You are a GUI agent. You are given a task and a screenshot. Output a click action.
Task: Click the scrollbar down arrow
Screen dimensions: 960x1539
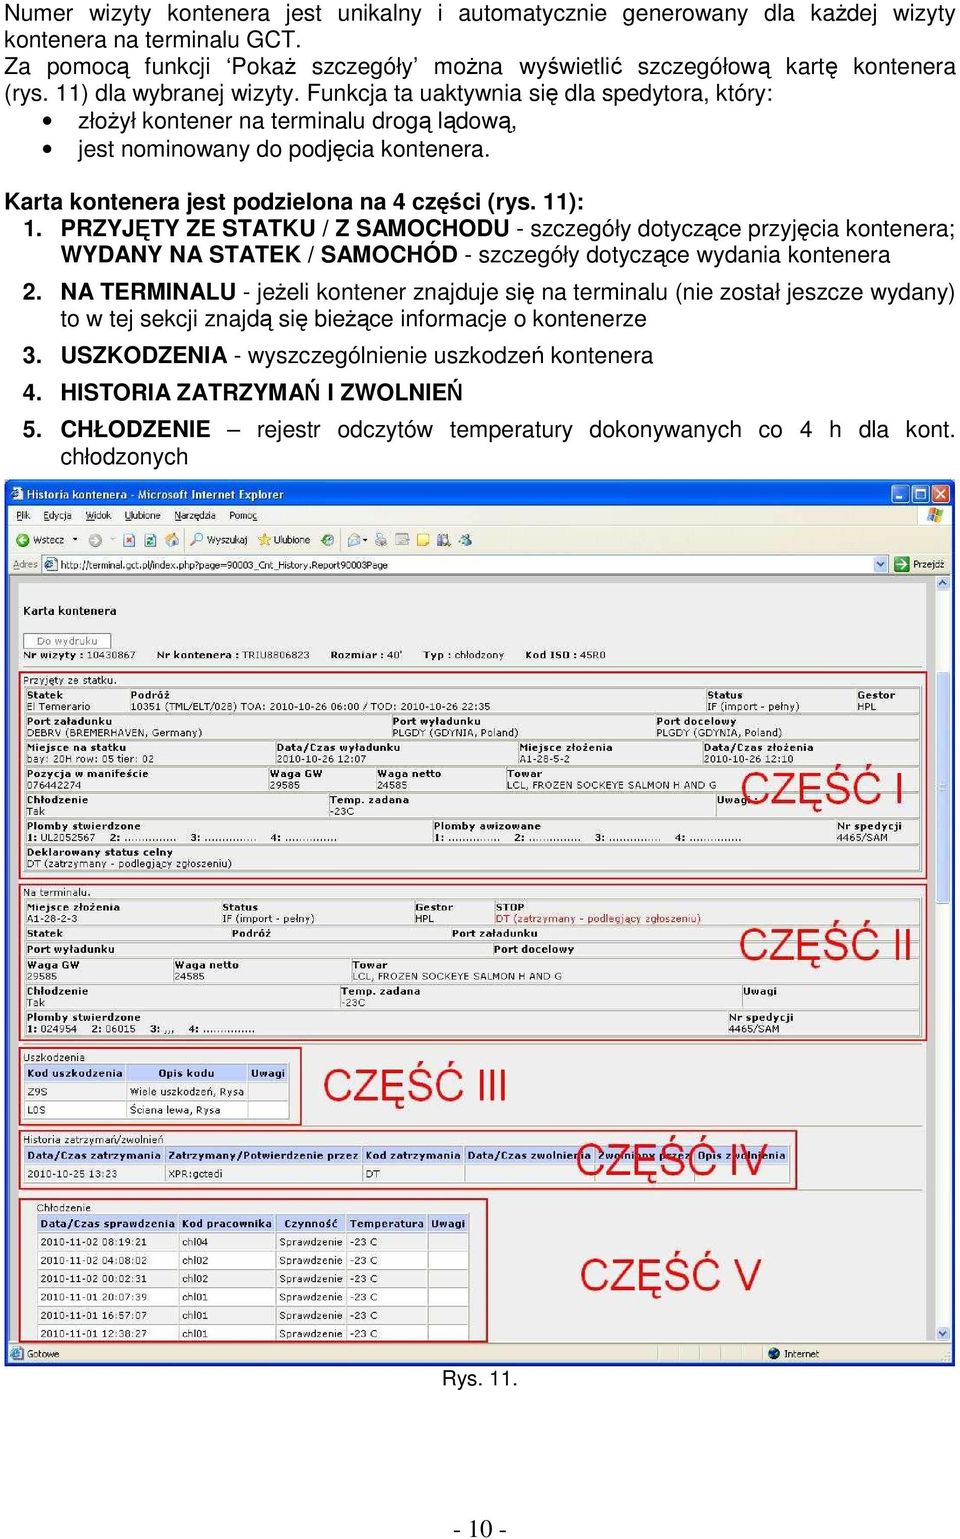(942, 1334)
